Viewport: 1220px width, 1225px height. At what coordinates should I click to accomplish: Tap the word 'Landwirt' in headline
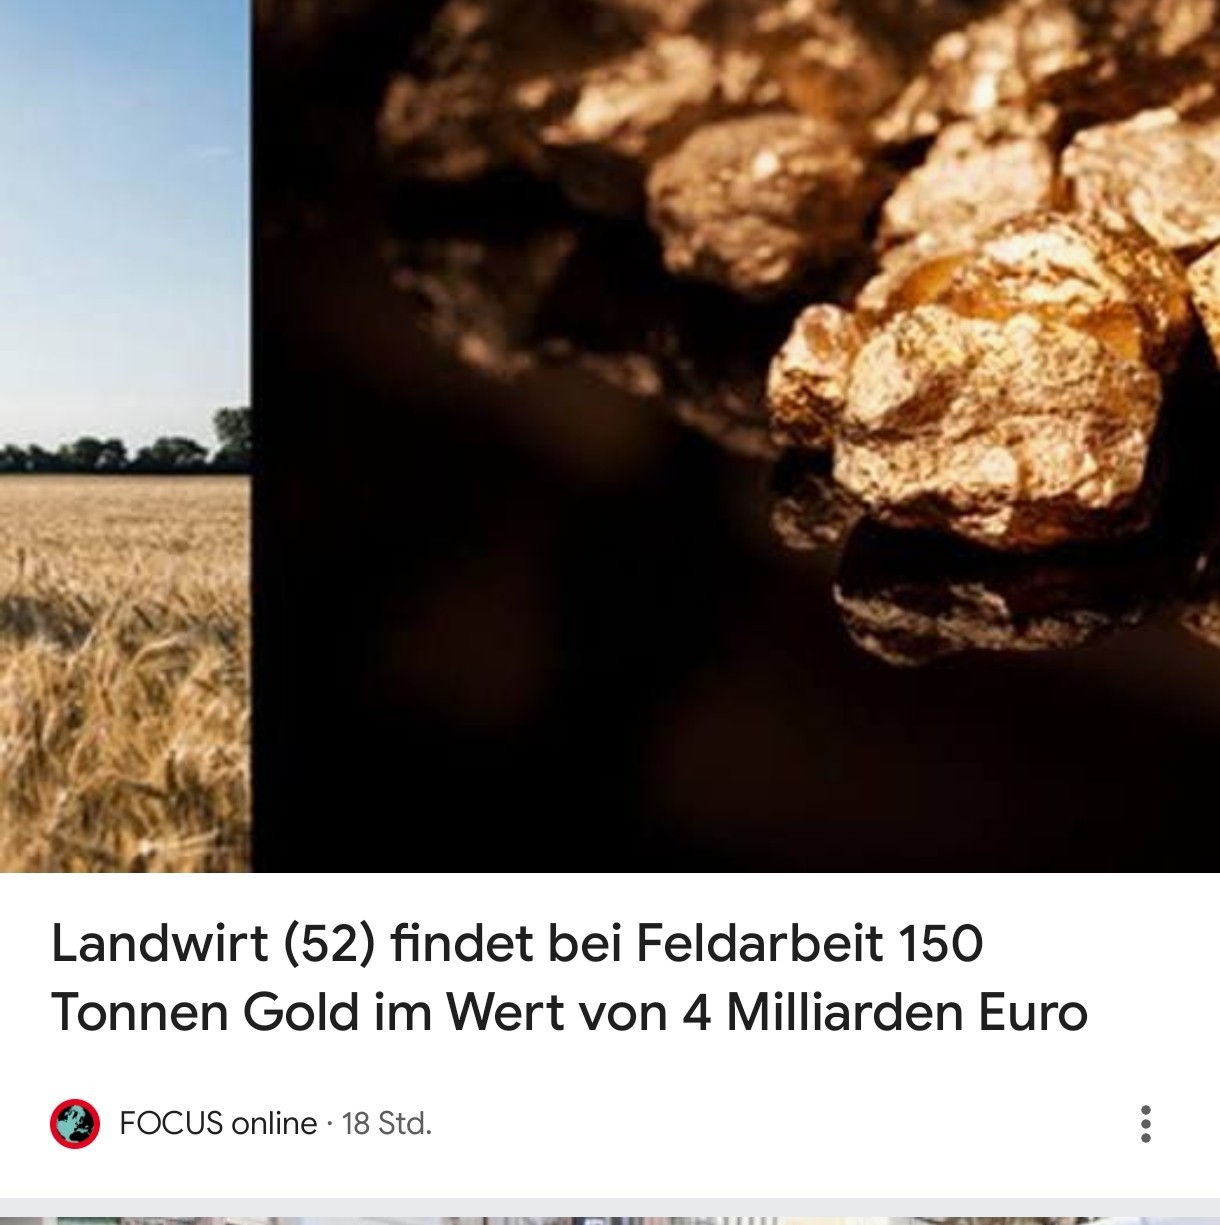[x=160, y=943]
